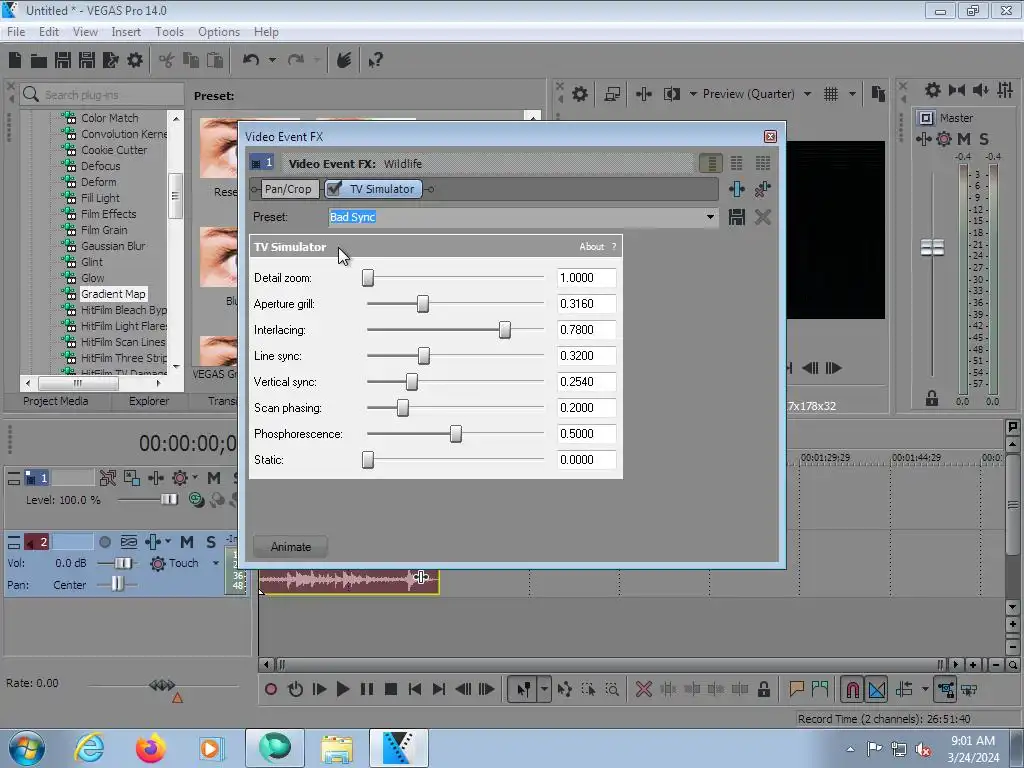Expand the Undo history dropdown arrow
The image size is (1024, 768).
pos(272,60)
